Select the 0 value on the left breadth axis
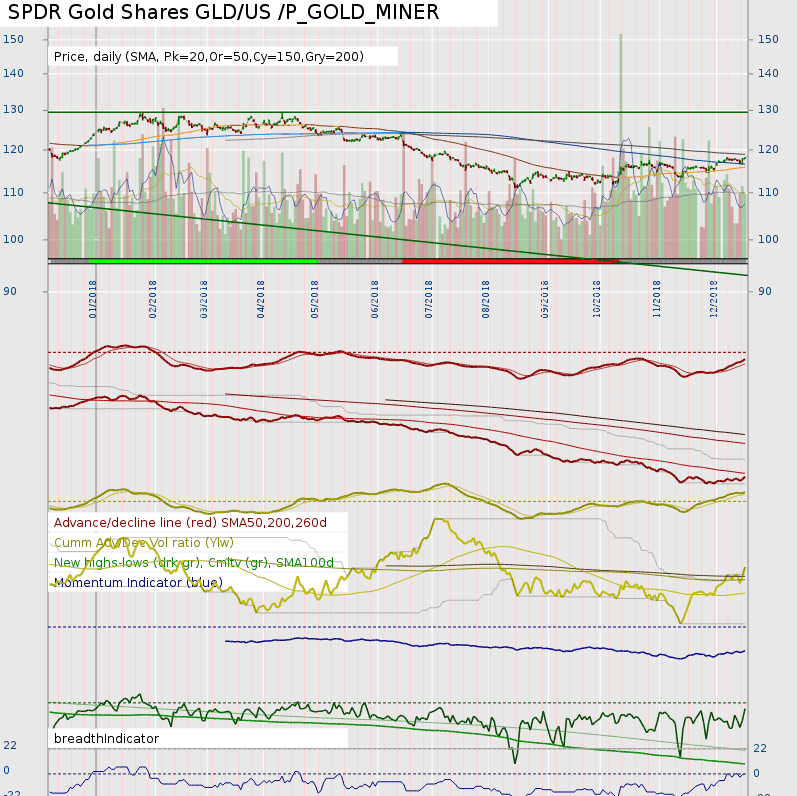The image size is (797, 796). [x=6, y=770]
